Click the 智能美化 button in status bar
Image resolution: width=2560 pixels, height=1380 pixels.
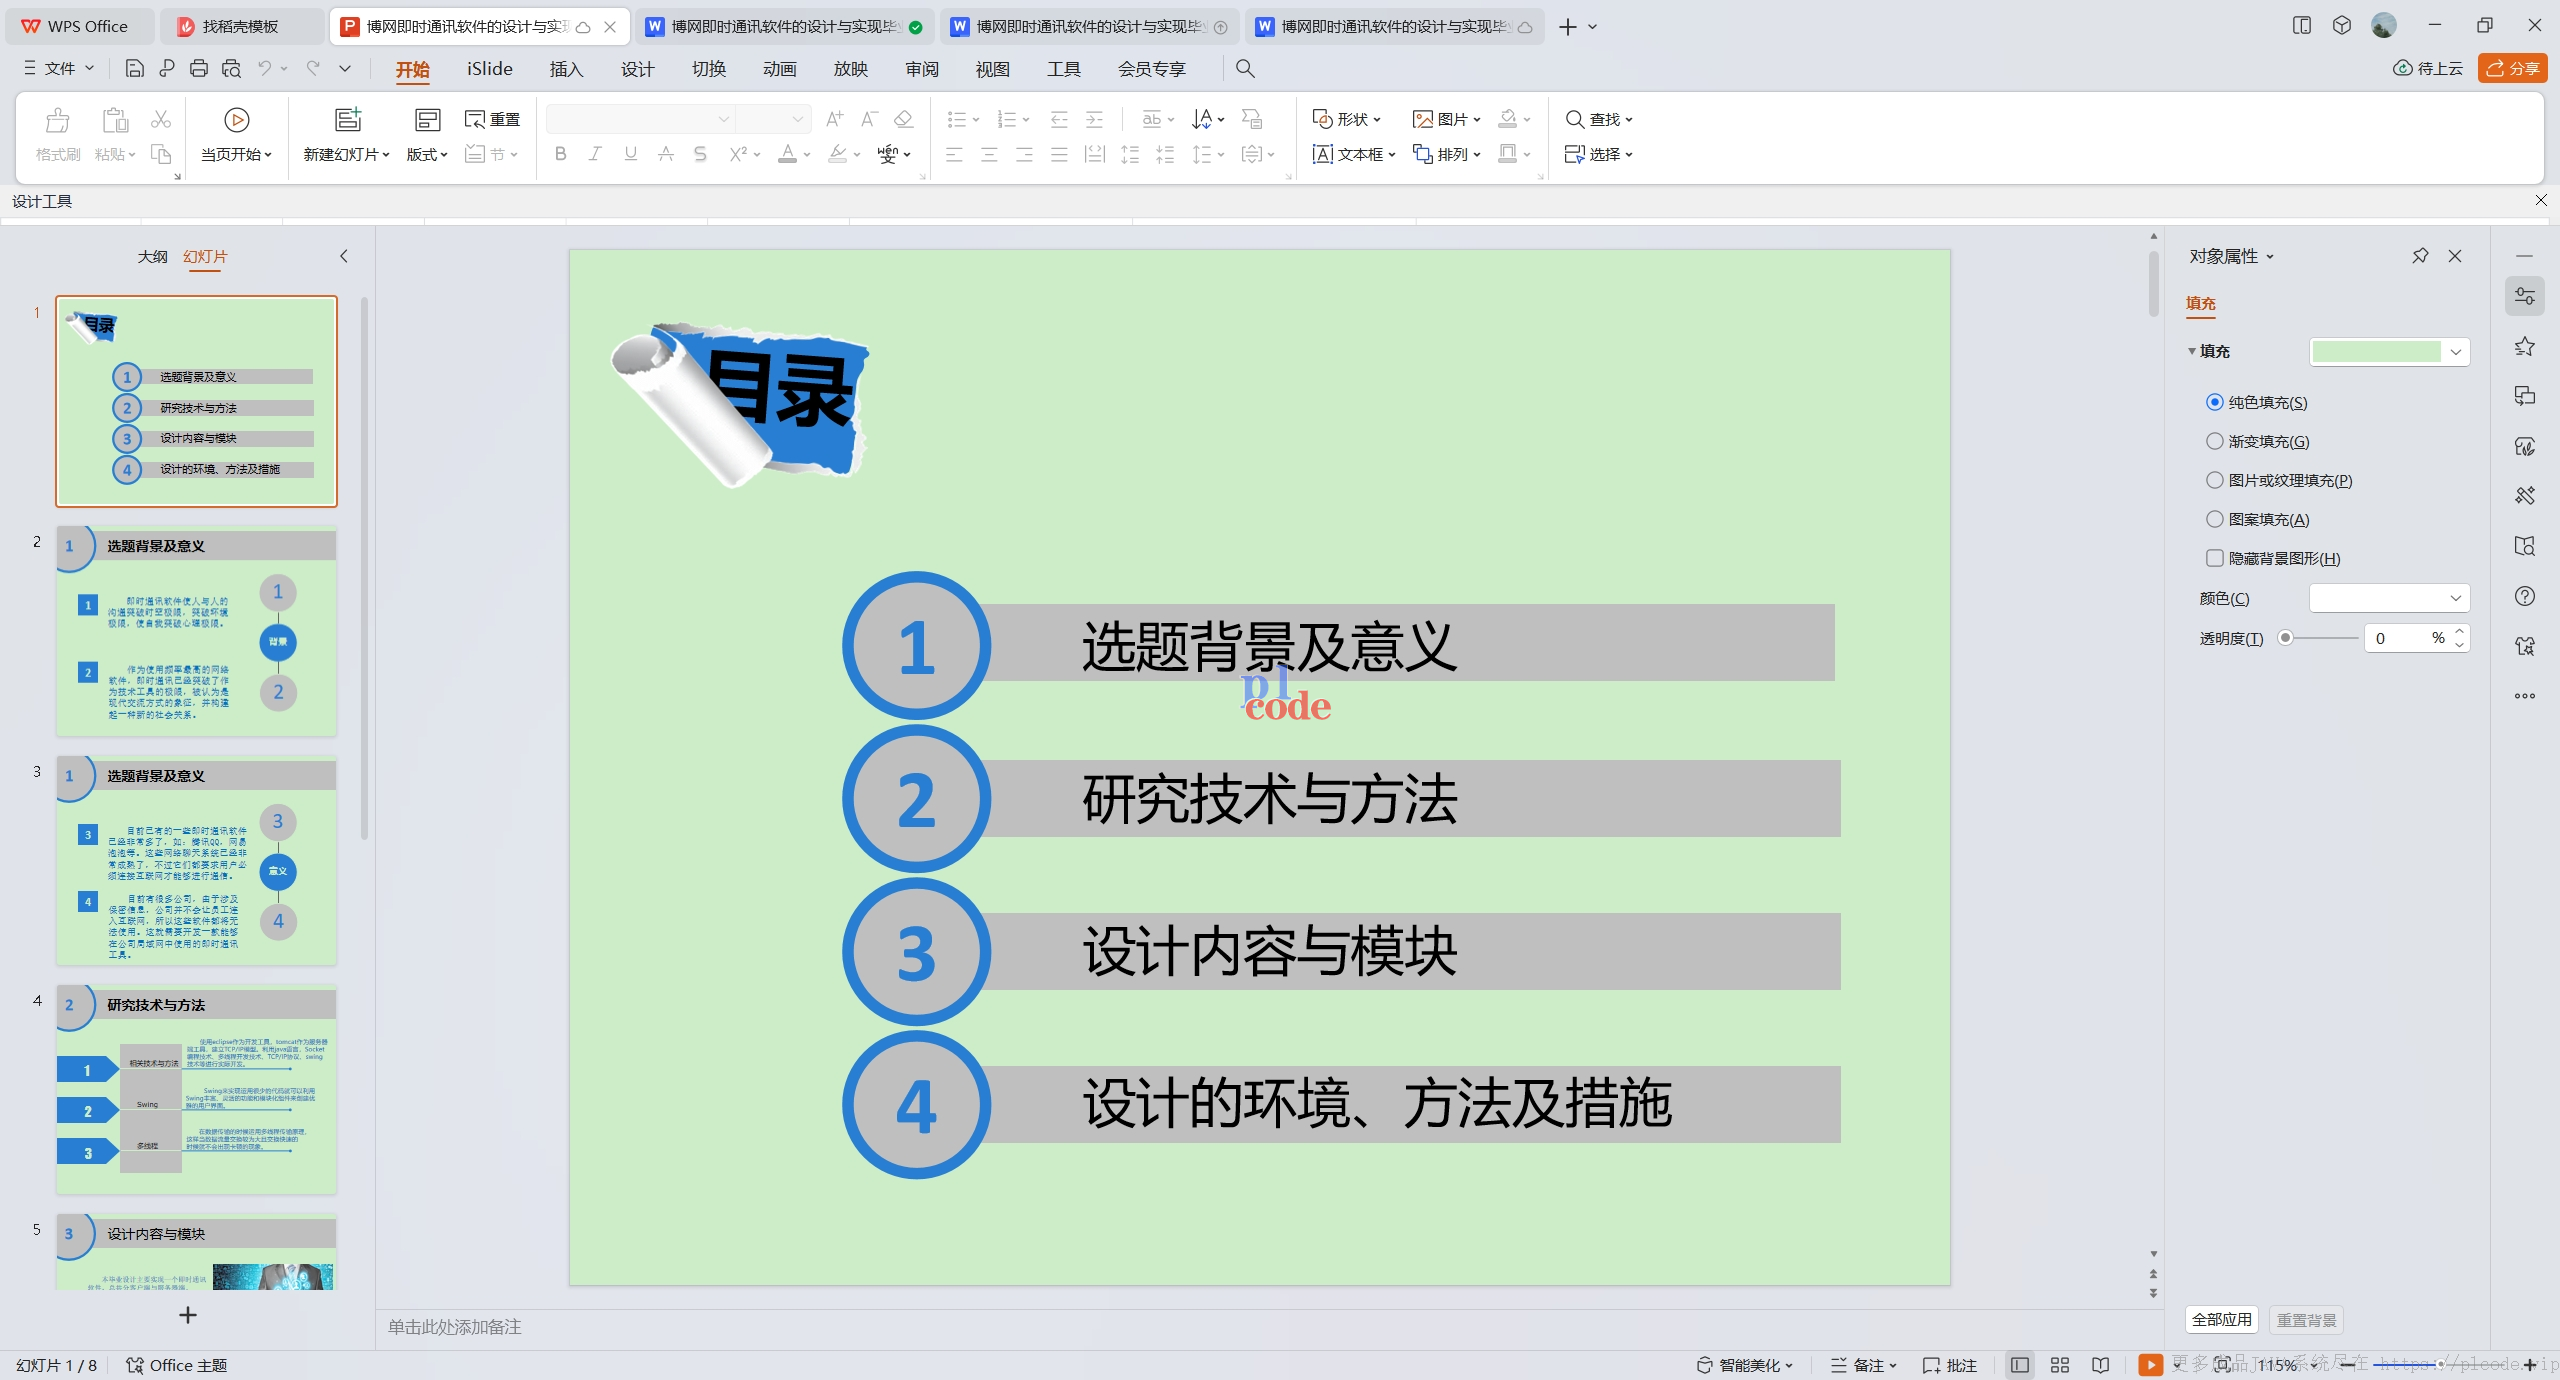point(1745,1365)
